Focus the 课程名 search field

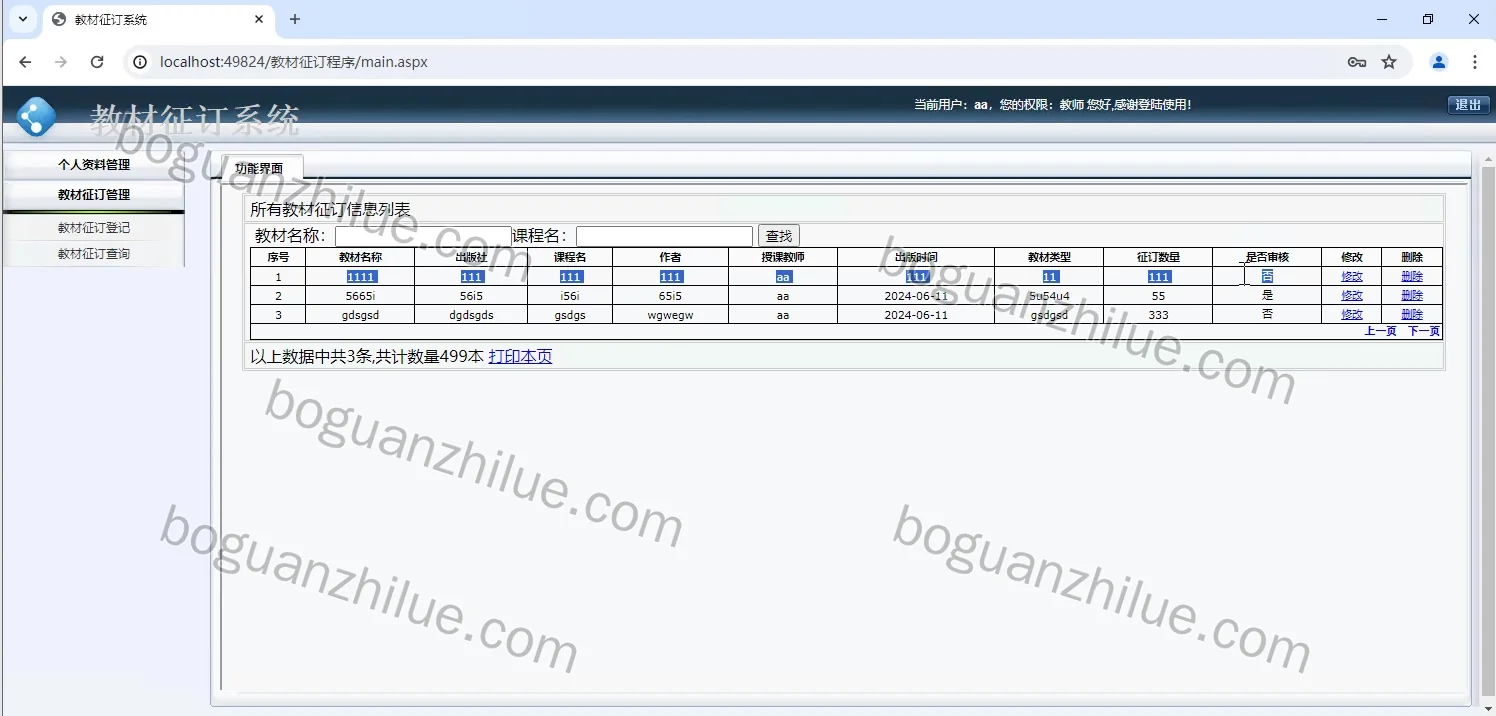(664, 236)
